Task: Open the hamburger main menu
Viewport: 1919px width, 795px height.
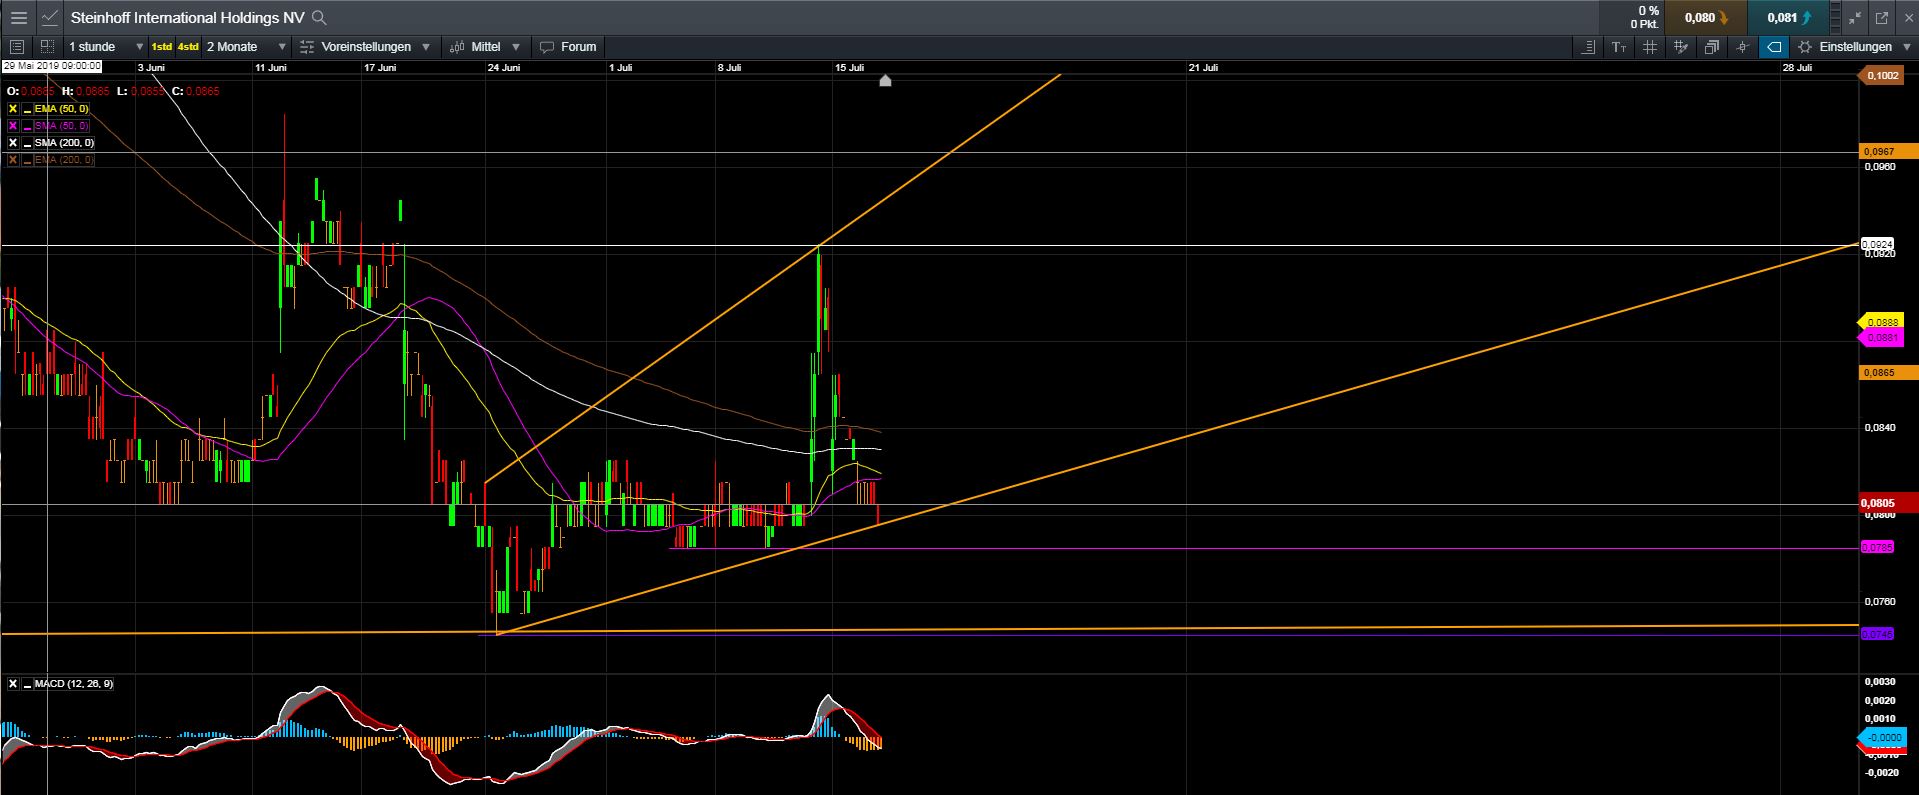Action: pos(18,17)
